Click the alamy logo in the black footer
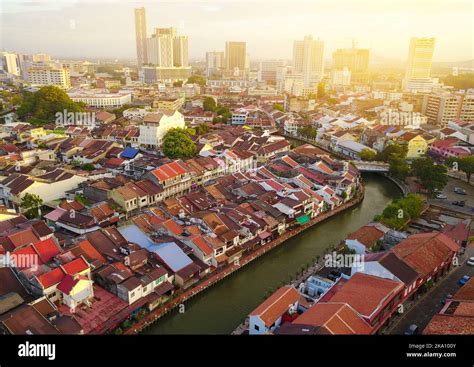 click(37, 351)
